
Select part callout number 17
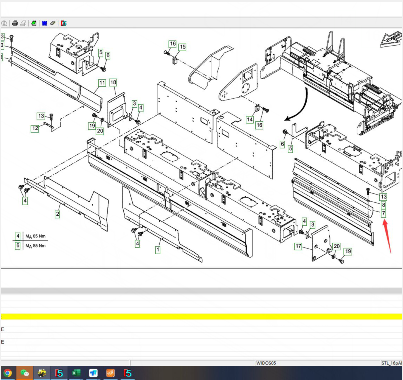(298, 246)
